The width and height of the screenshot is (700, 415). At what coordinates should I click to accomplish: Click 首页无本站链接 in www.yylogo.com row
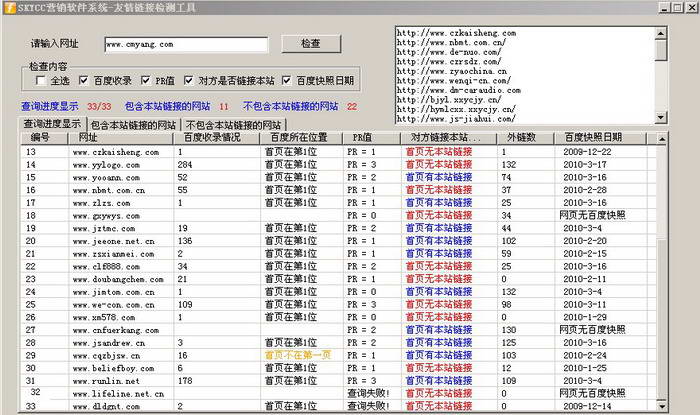[439, 165]
